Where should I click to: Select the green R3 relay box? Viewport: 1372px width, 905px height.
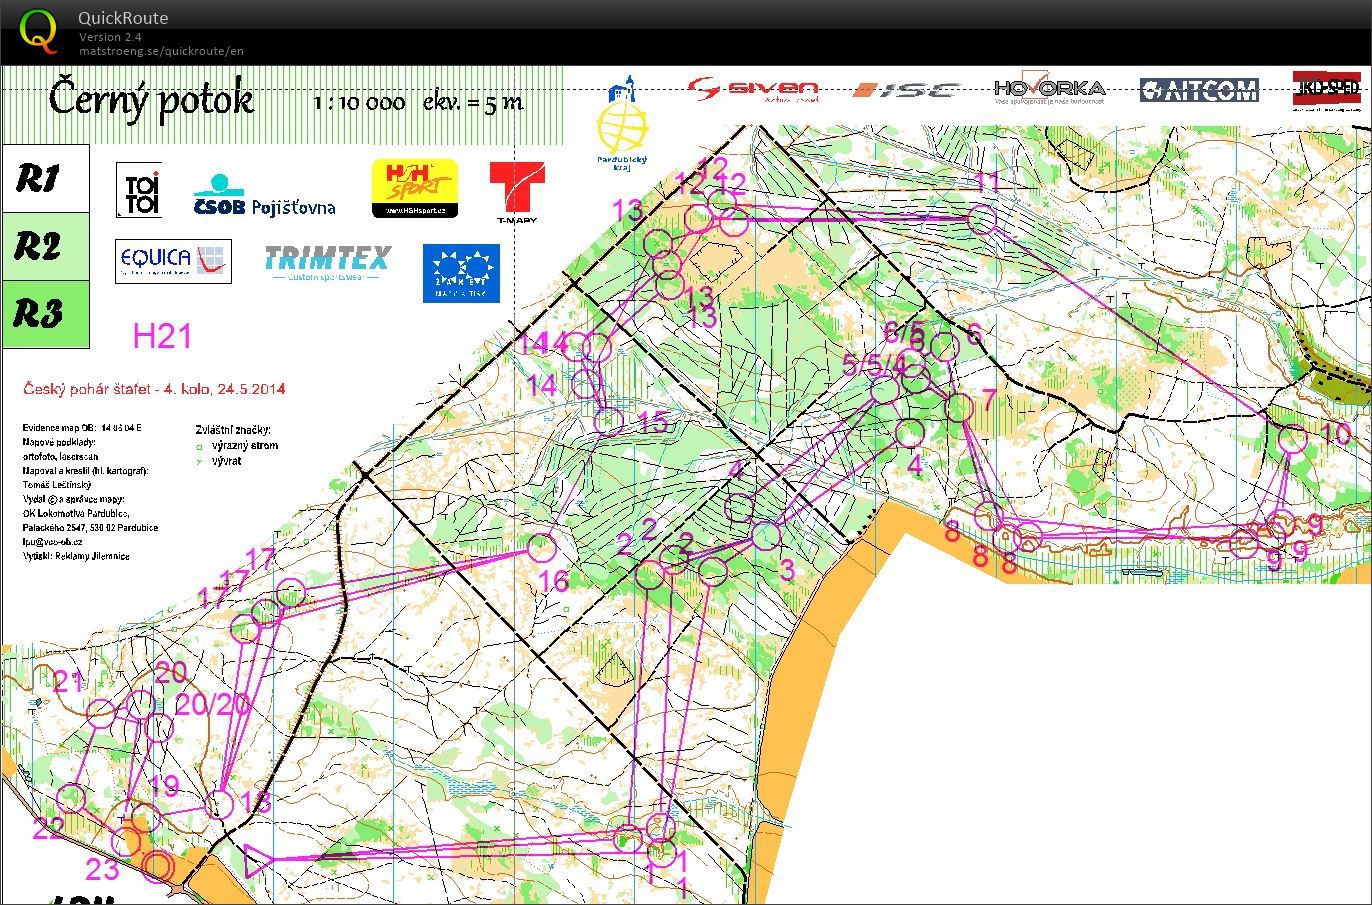[x=45, y=314]
